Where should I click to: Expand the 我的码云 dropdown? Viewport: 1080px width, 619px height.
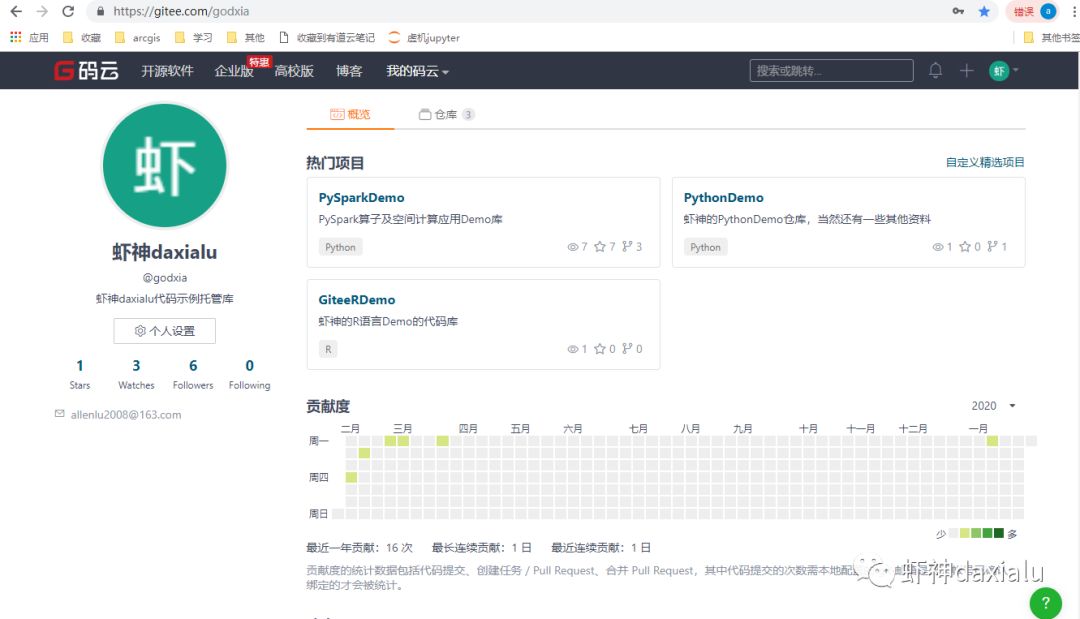click(x=417, y=71)
